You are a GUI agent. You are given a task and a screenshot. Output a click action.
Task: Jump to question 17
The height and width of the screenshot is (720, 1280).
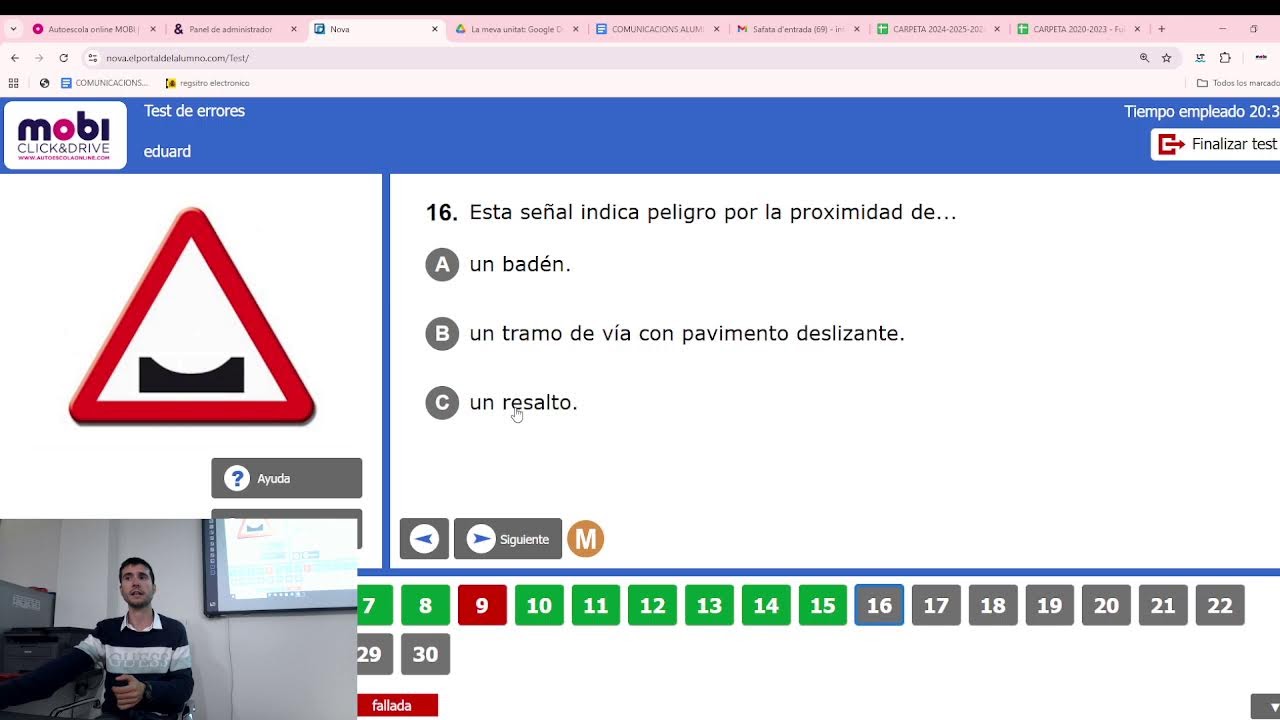(936, 605)
